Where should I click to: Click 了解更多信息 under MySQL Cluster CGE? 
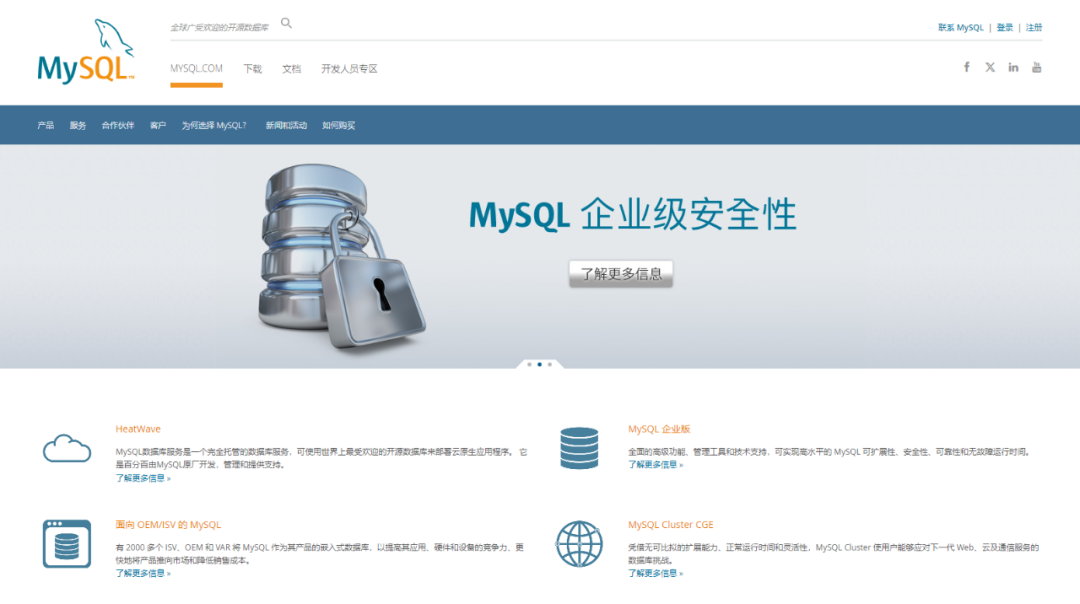[x=655, y=573]
